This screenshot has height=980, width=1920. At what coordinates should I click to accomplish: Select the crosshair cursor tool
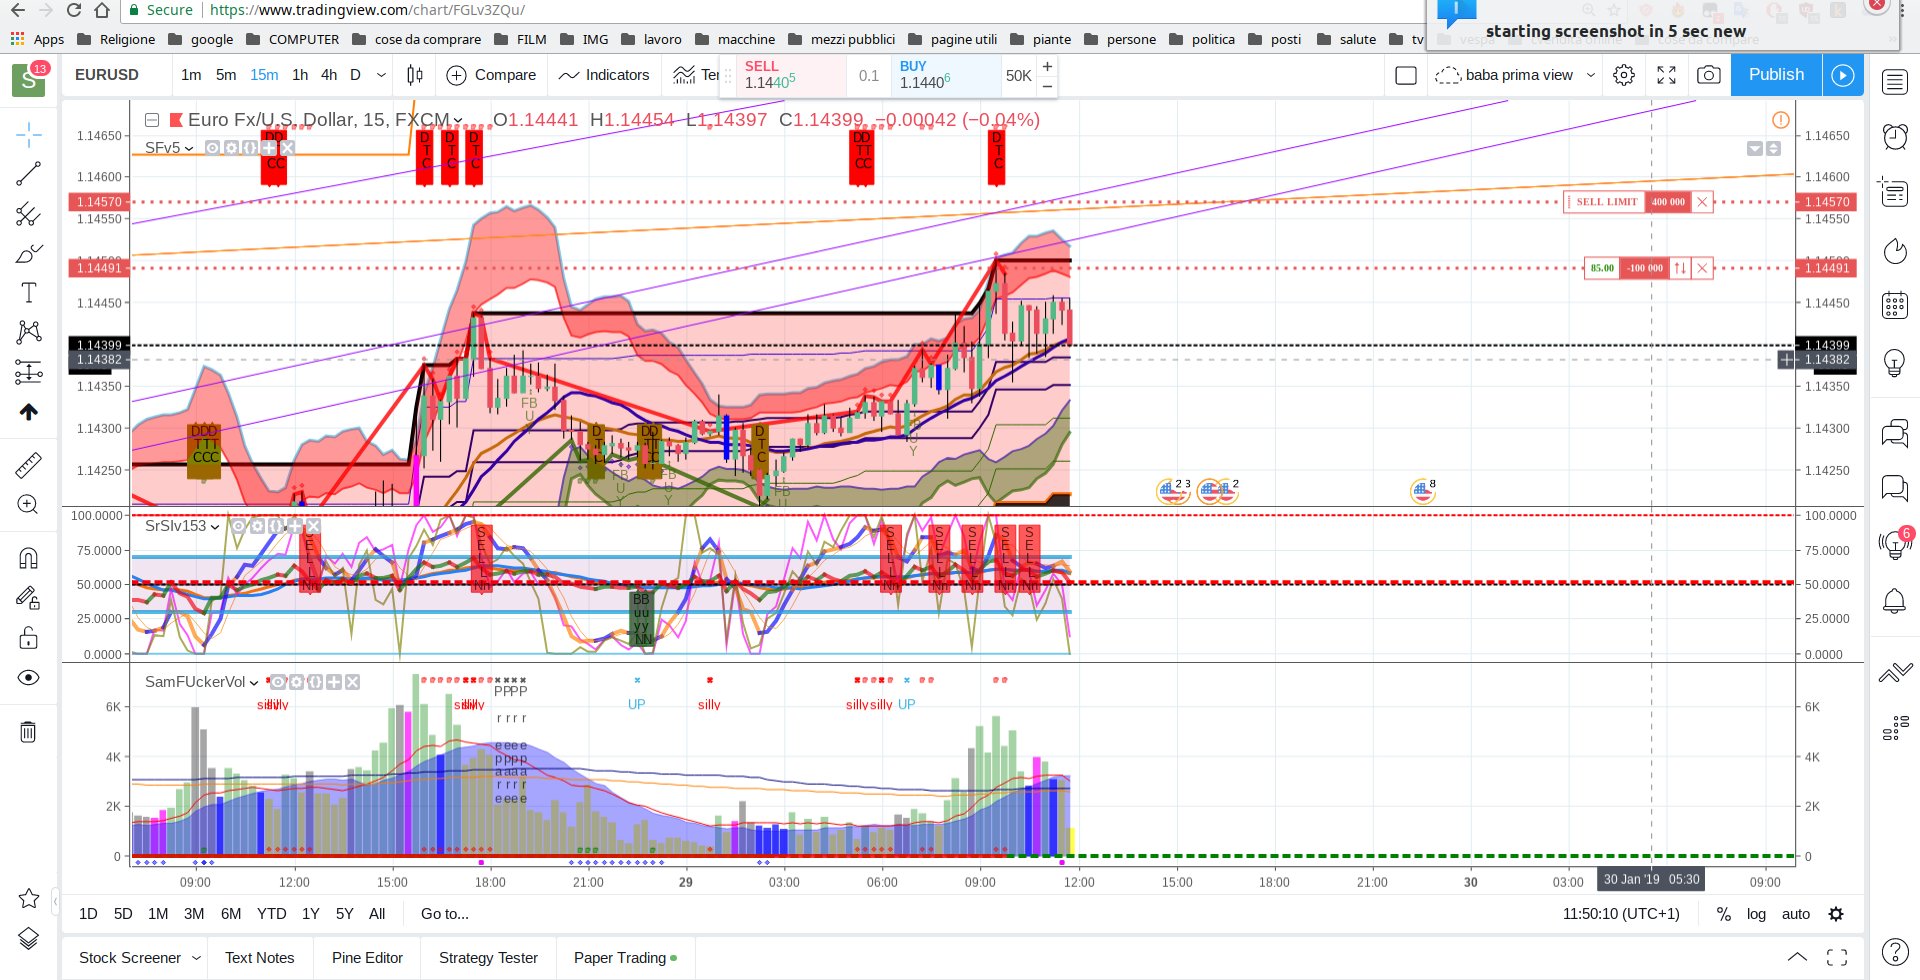pos(29,134)
